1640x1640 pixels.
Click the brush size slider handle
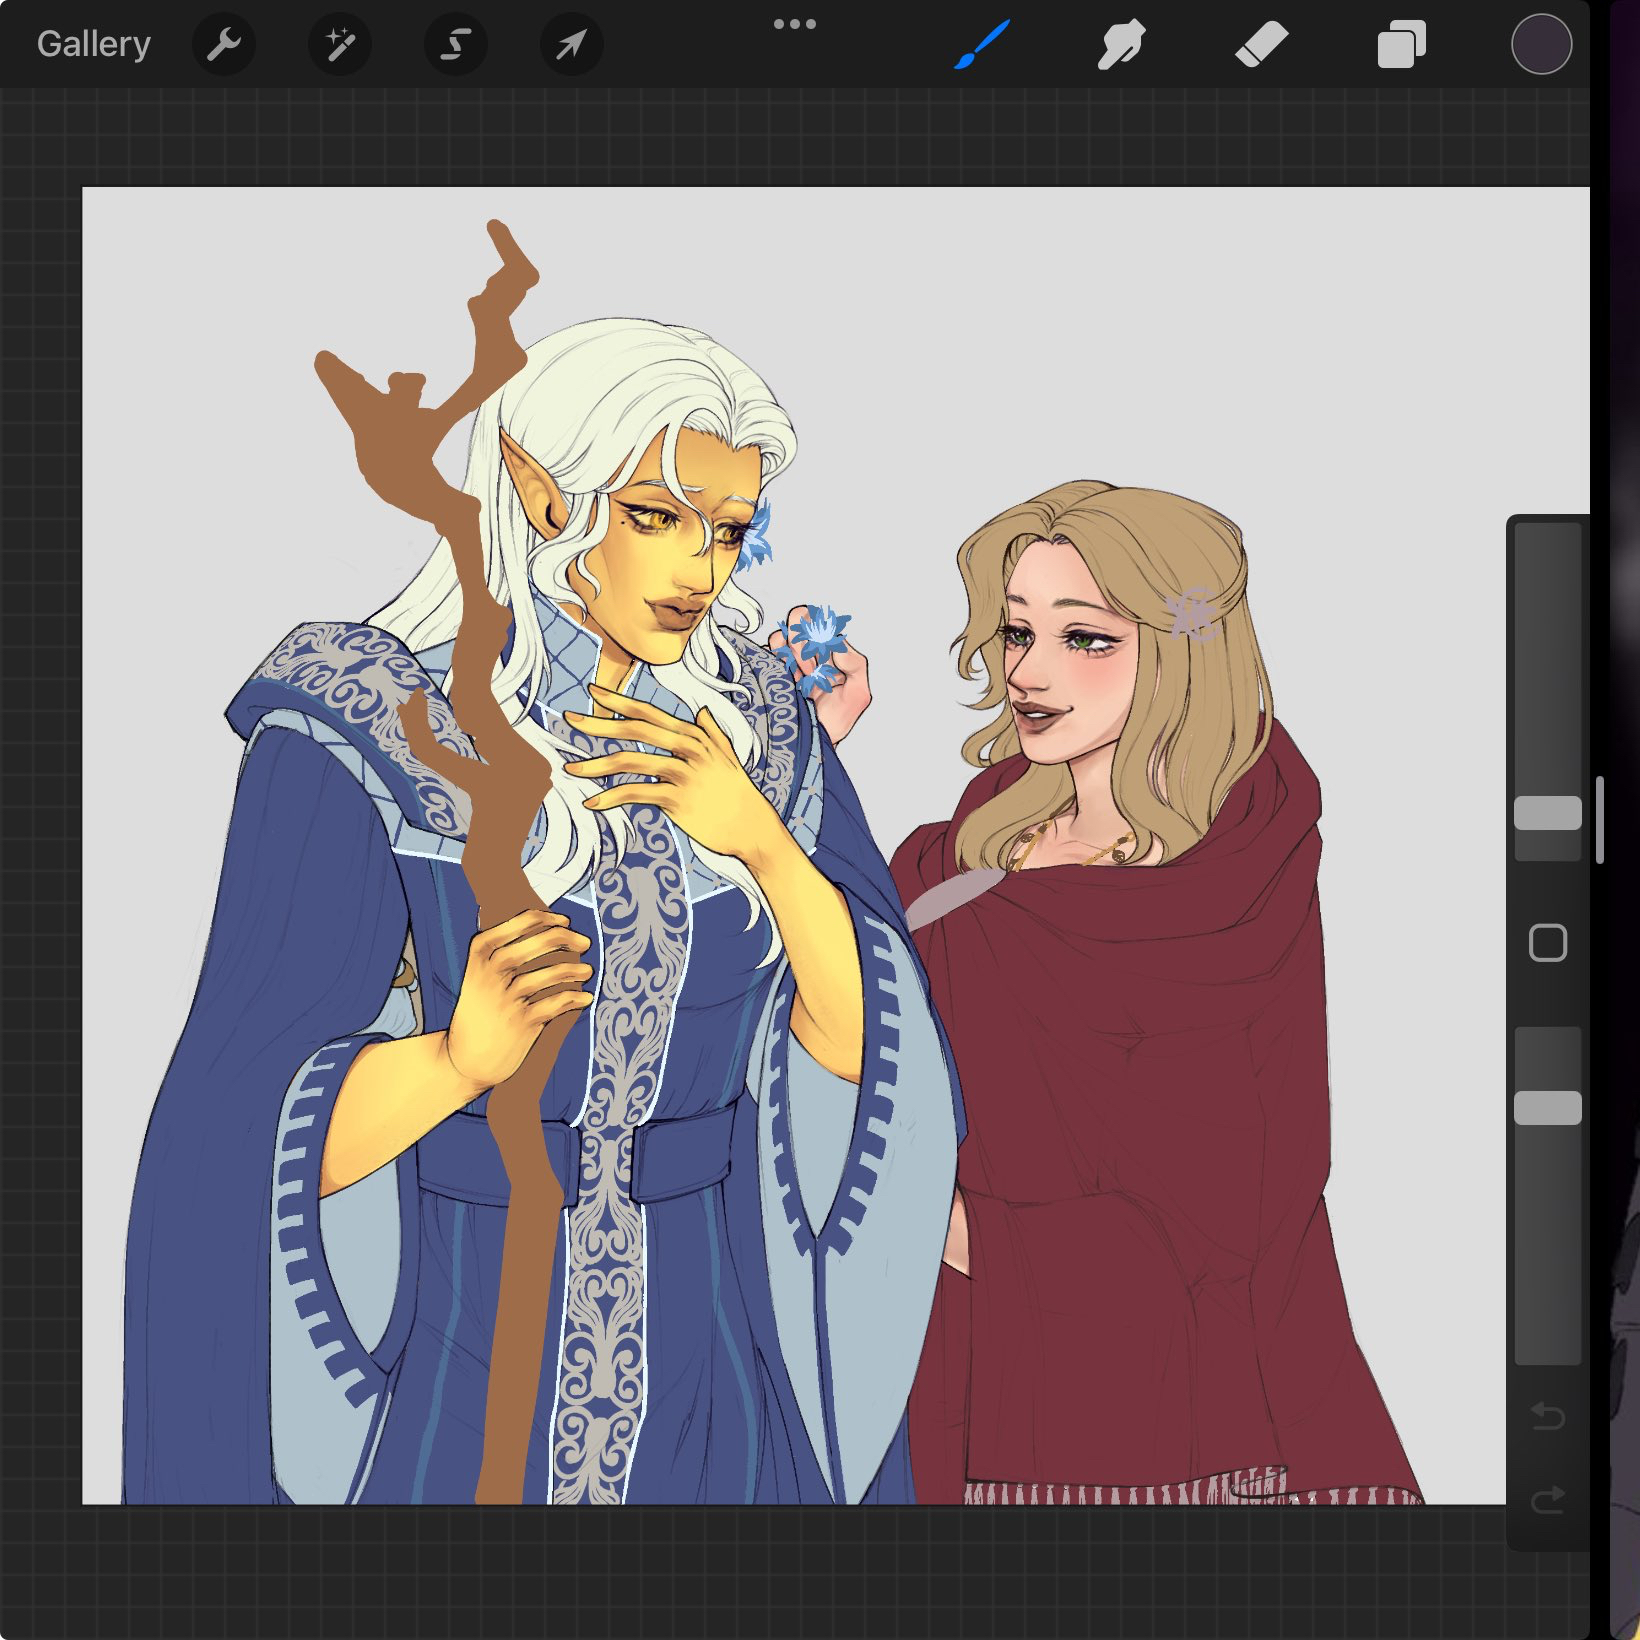coord(1547,813)
